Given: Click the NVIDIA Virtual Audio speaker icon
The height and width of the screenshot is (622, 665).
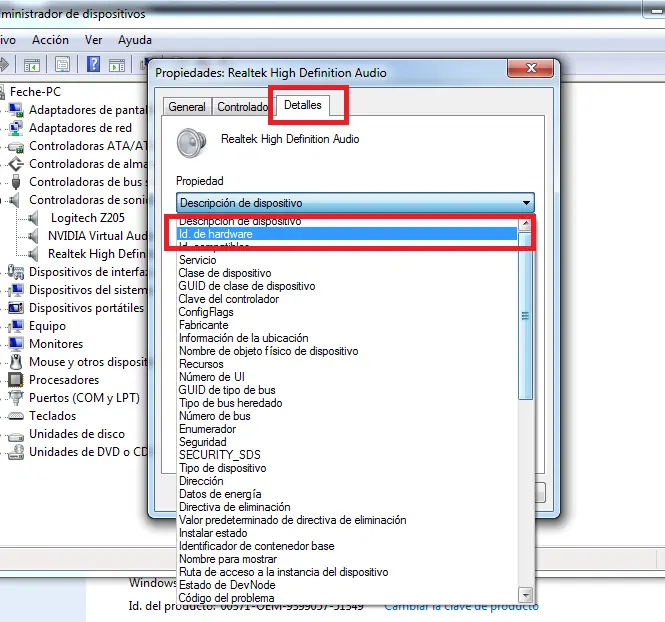Looking at the screenshot, I should click(33, 236).
